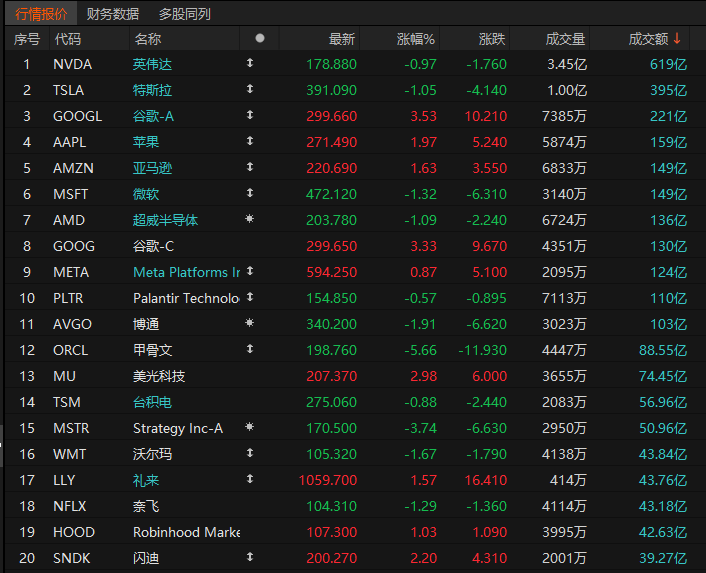The width and height of the screenshot is (706, 573).
Task: Open stock name link 超威半导体
Action: 165,220
